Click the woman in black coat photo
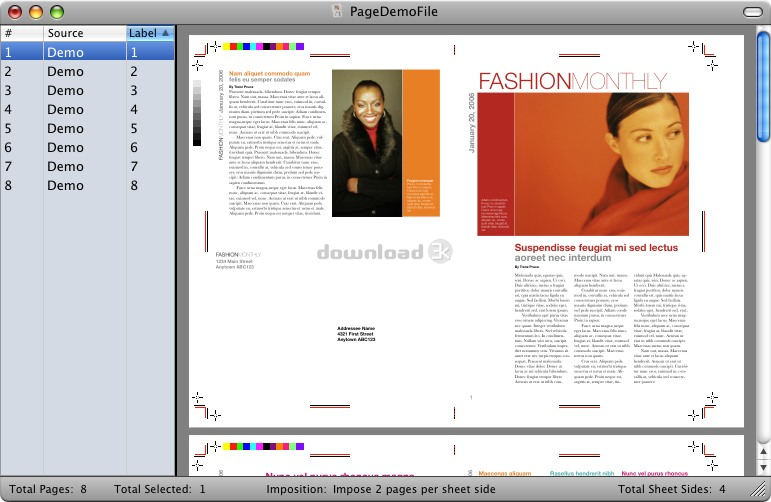The image size is (771, 502). pyautogui.click(x=367, y=143)
